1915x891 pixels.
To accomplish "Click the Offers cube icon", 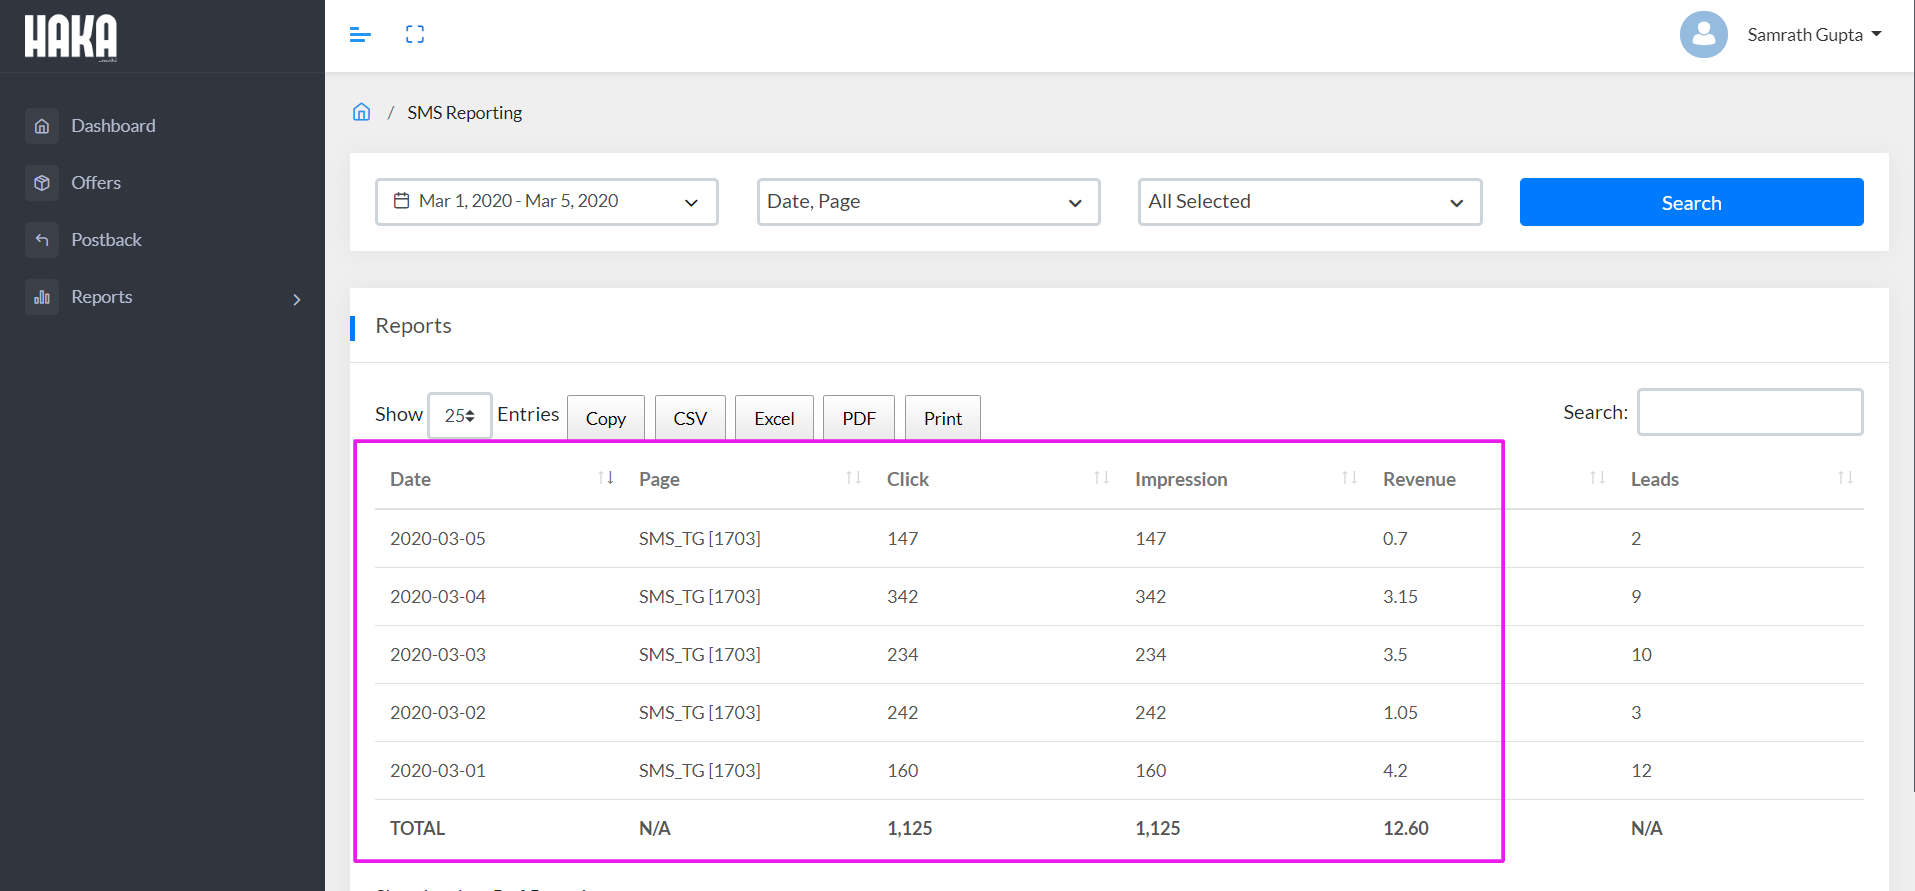I will pos(42,183).
